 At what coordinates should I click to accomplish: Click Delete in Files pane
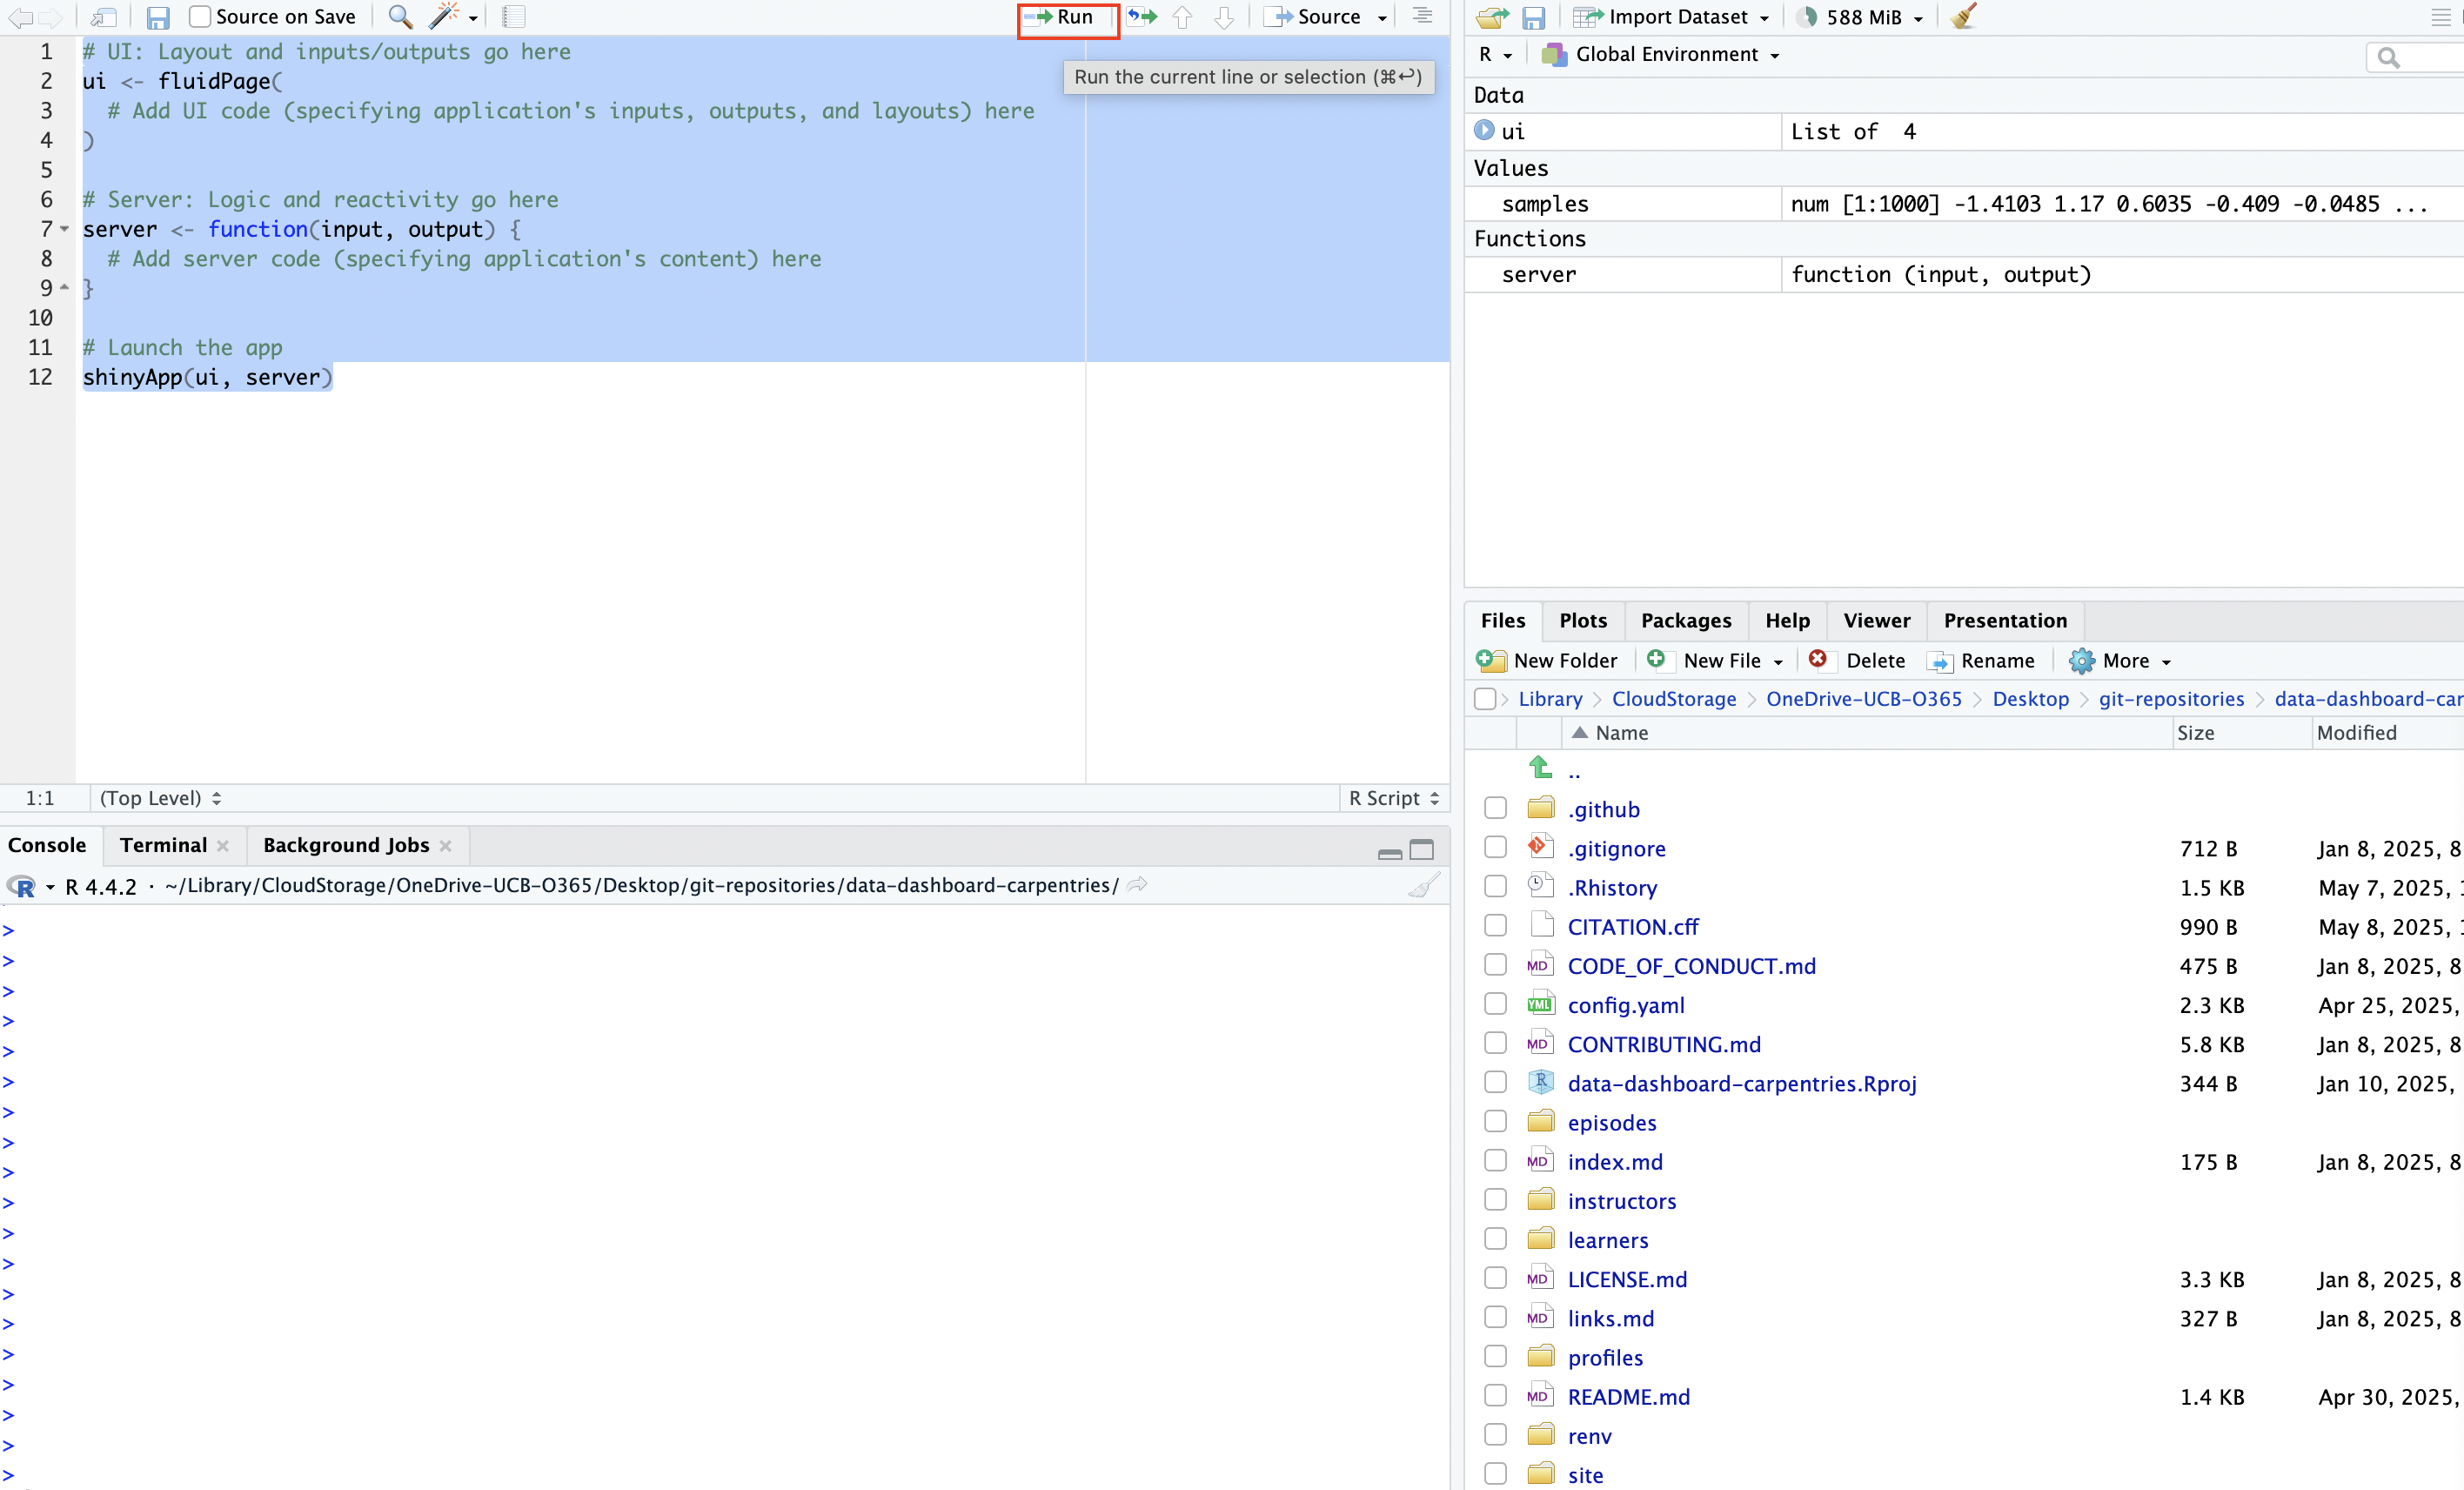click(x=1857, y=661)
